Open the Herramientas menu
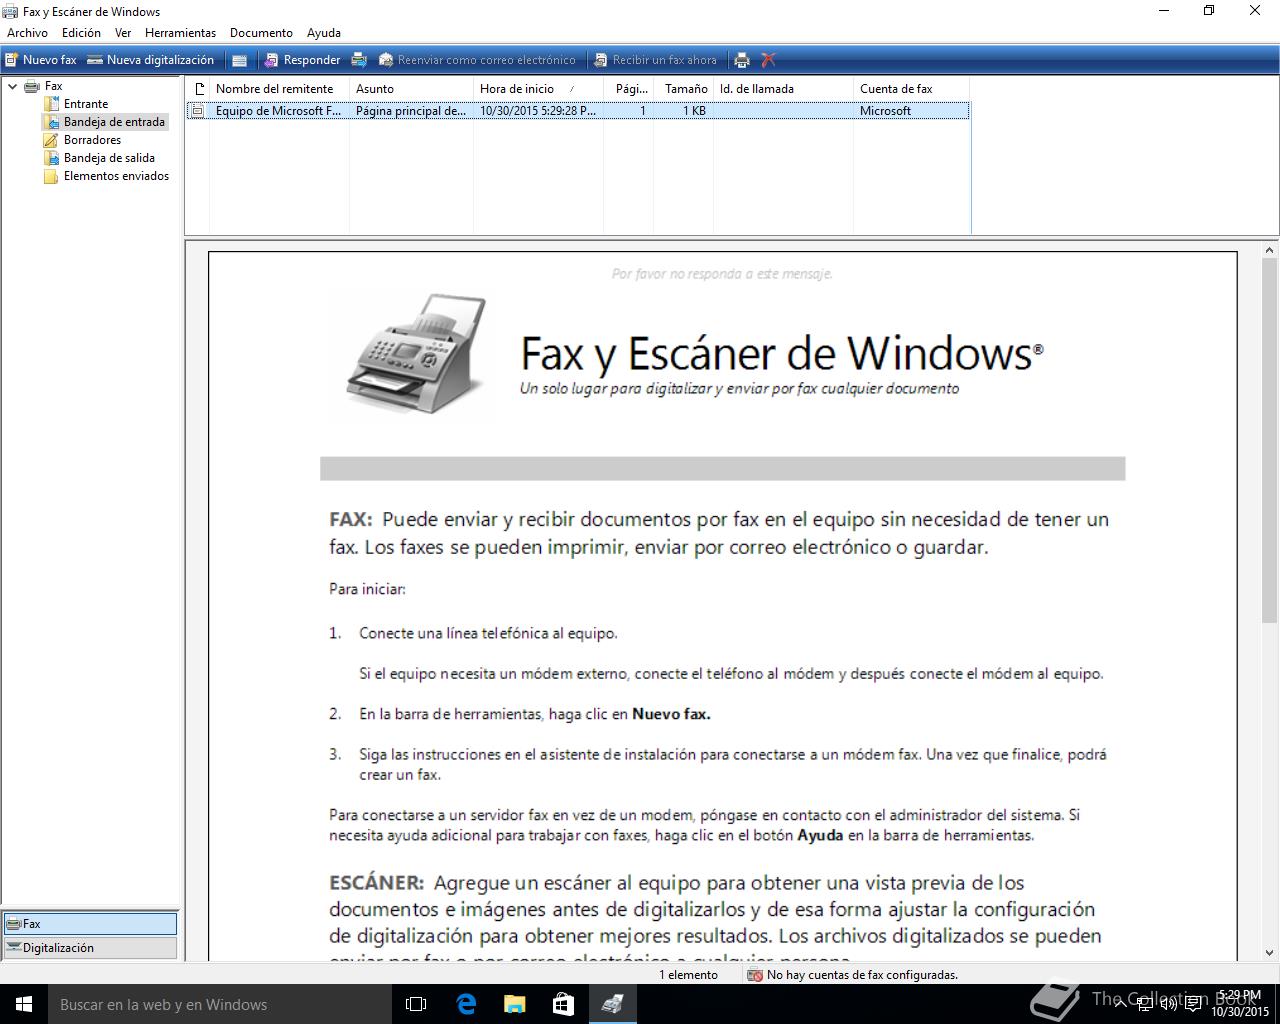 (180, 33)
